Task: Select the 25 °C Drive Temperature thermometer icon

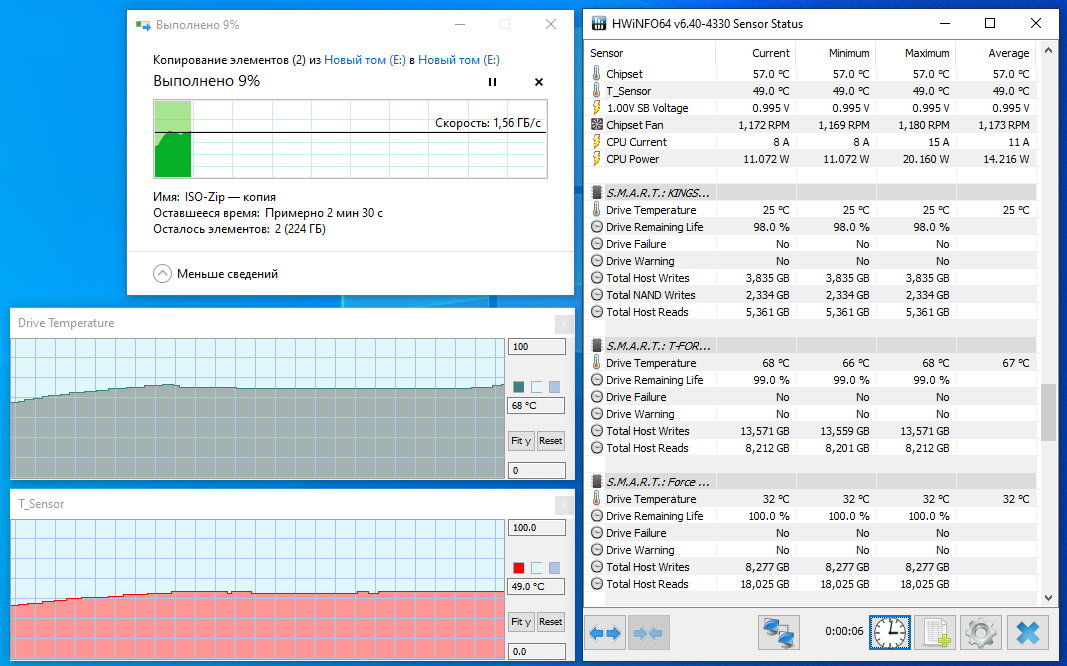Action: click(597, 210)
